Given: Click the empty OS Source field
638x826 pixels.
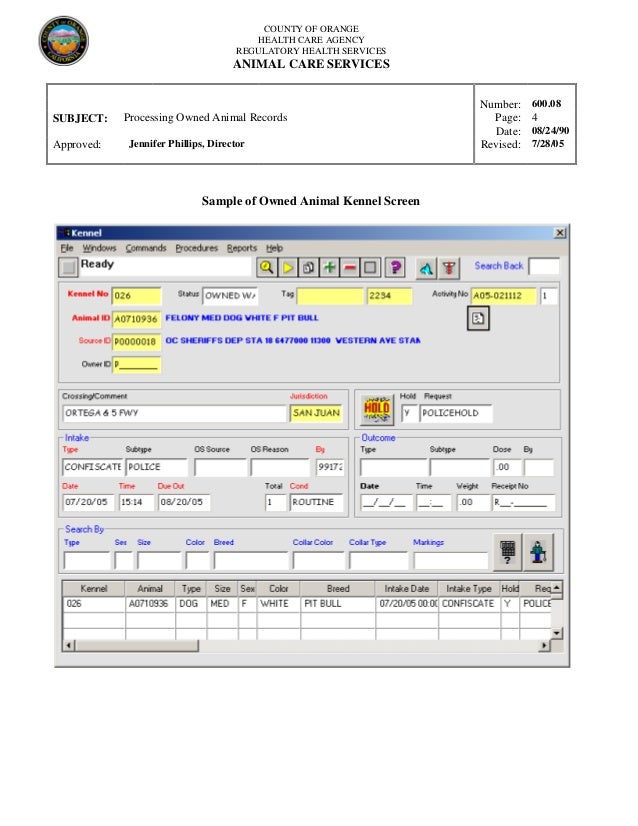Looking at the screenshot, I should tap(220, 467).
